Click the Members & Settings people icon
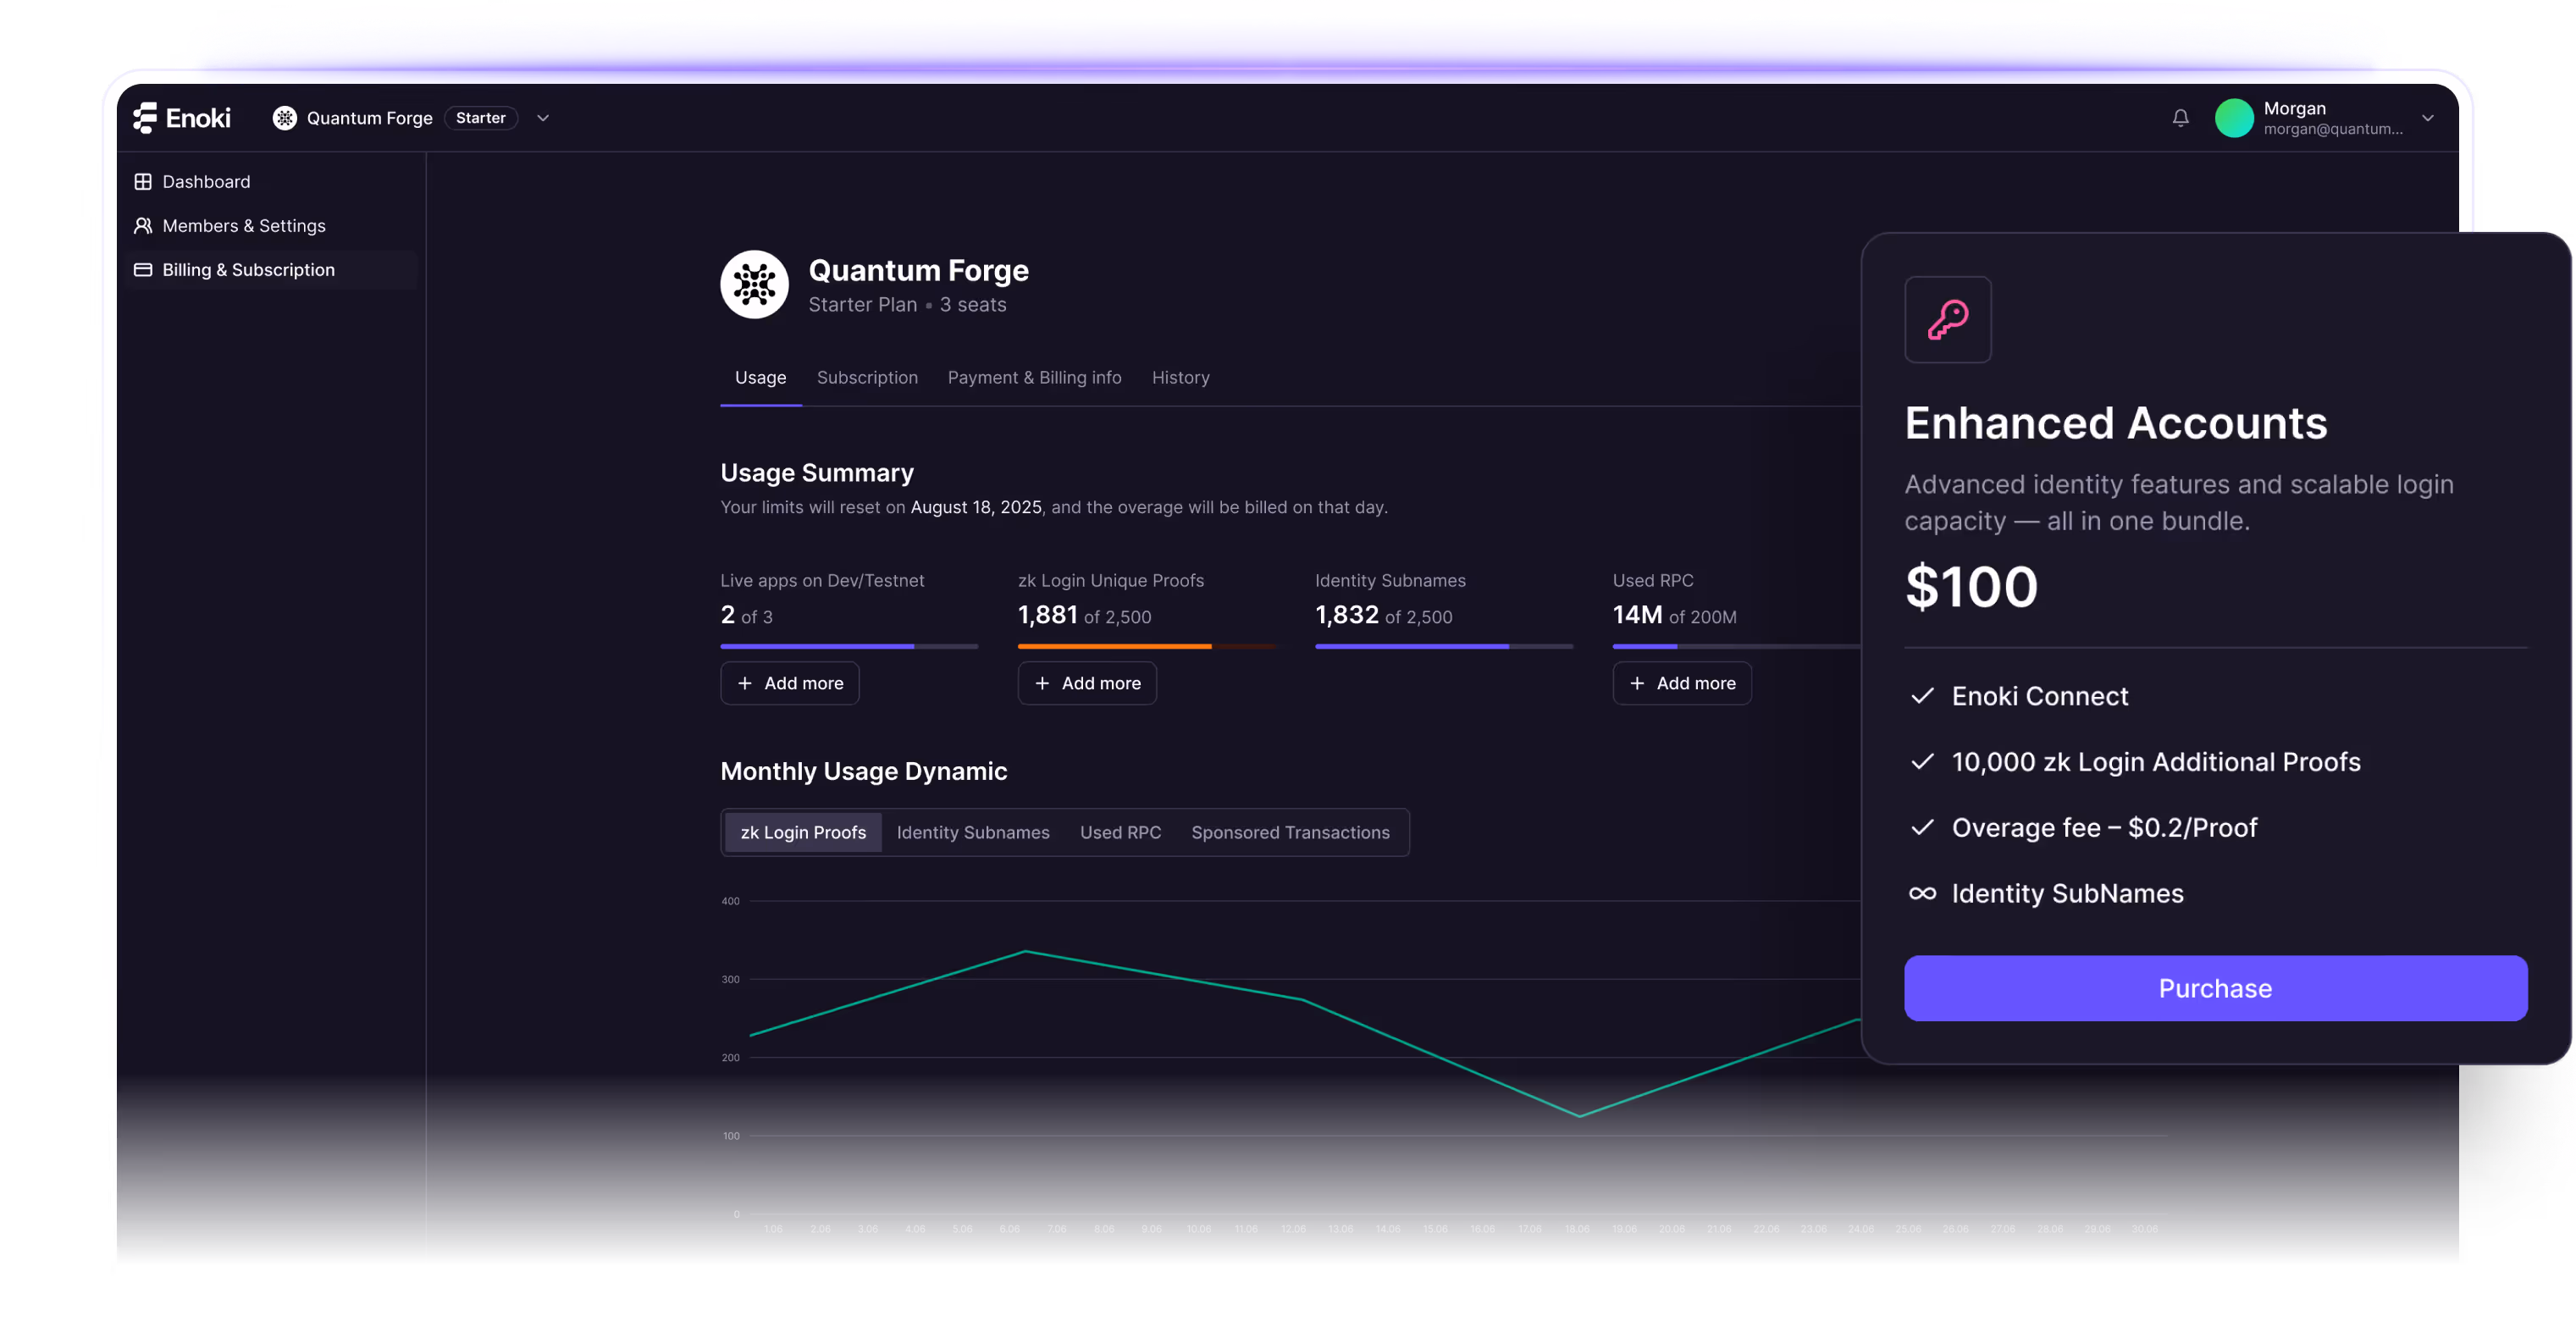 (x=143, y=226)
